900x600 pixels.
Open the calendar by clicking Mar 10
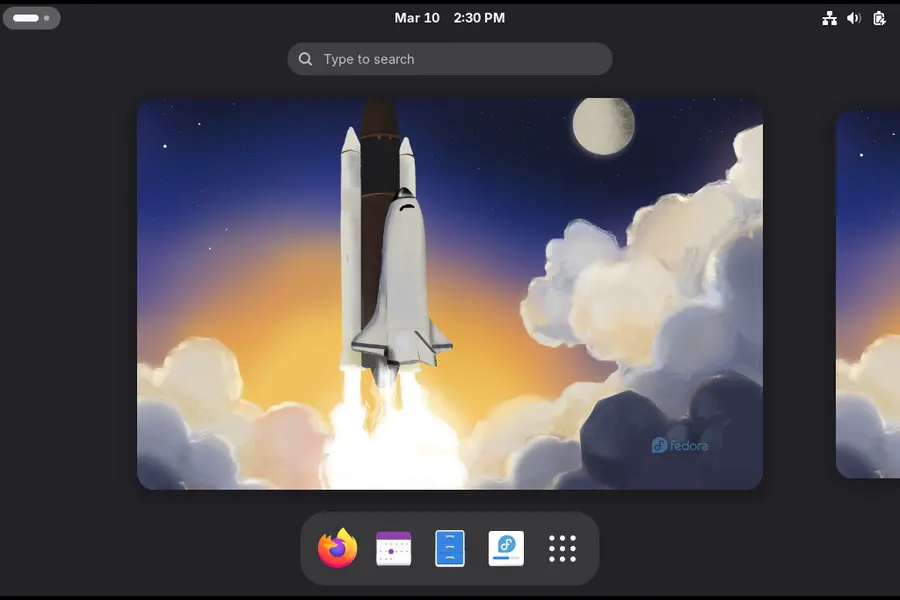coord(417,17)
